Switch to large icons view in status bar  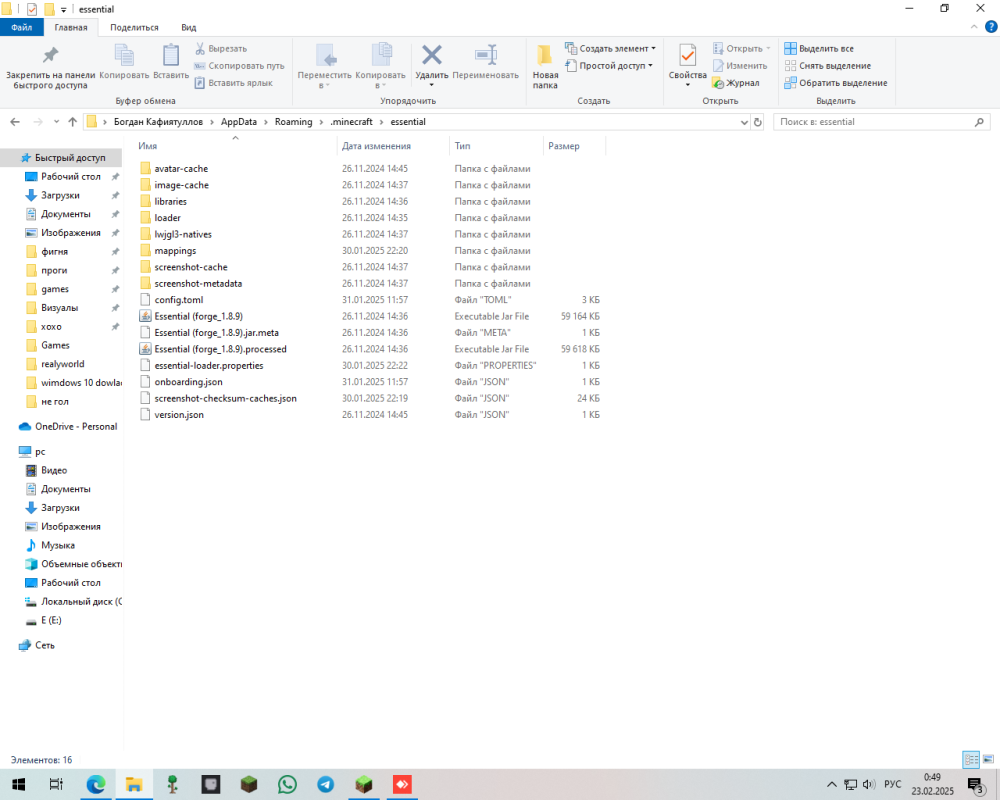point(988,759)
